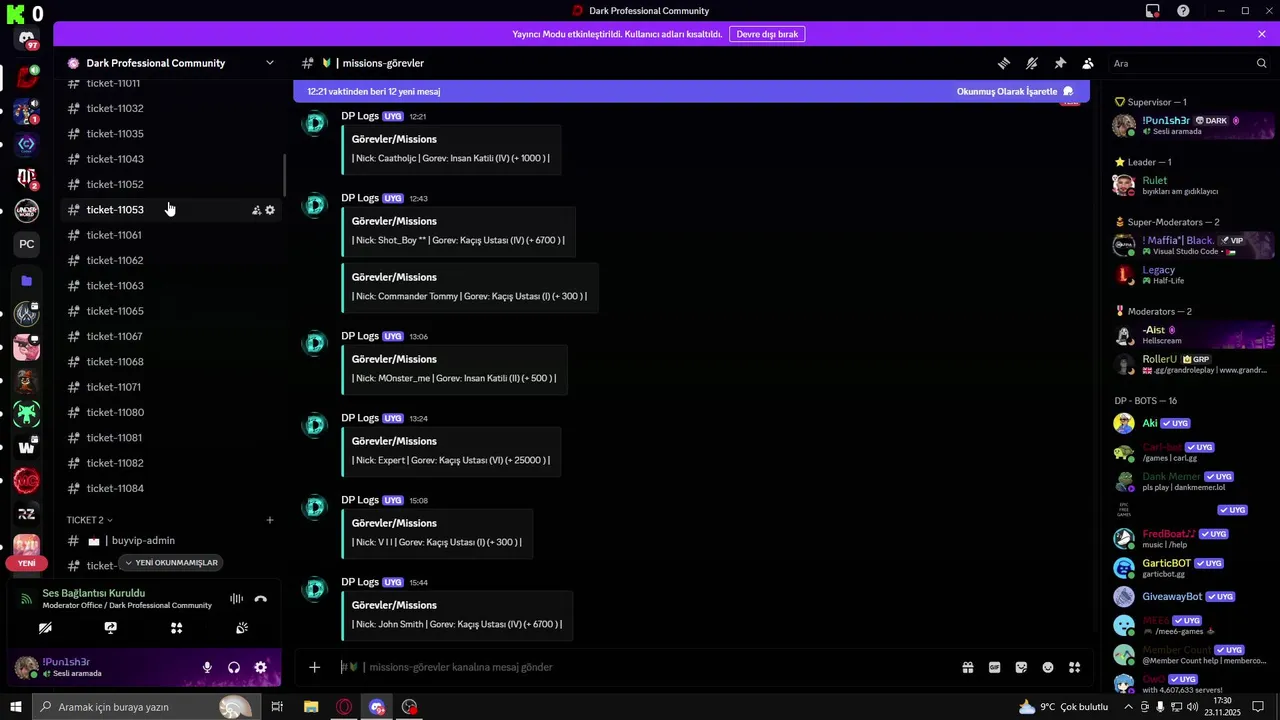
Task: Open the soundboard icon
Action: [242, 628]
